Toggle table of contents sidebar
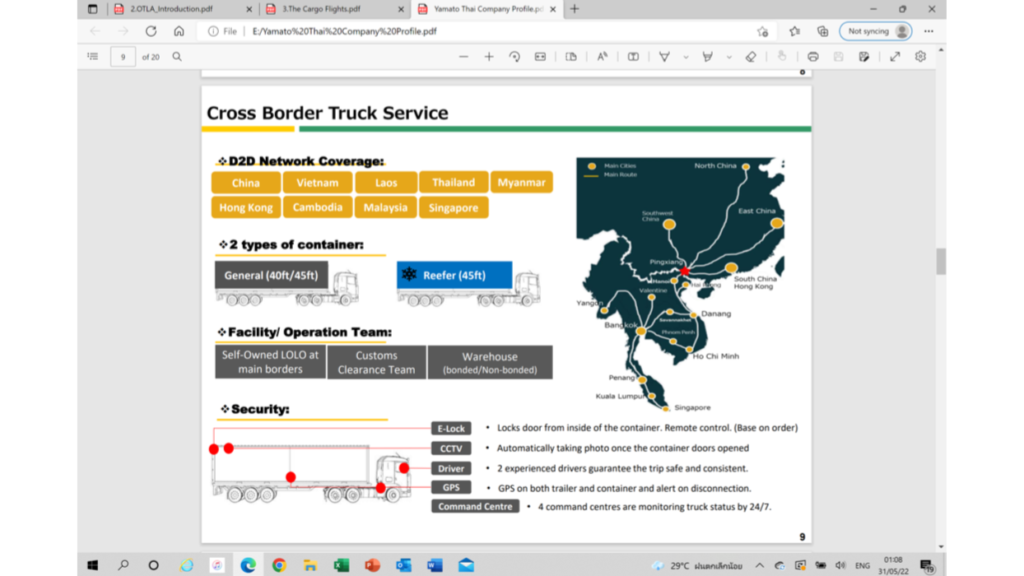The height and width of the screenshot is (576, 1024). click(93, 57)
